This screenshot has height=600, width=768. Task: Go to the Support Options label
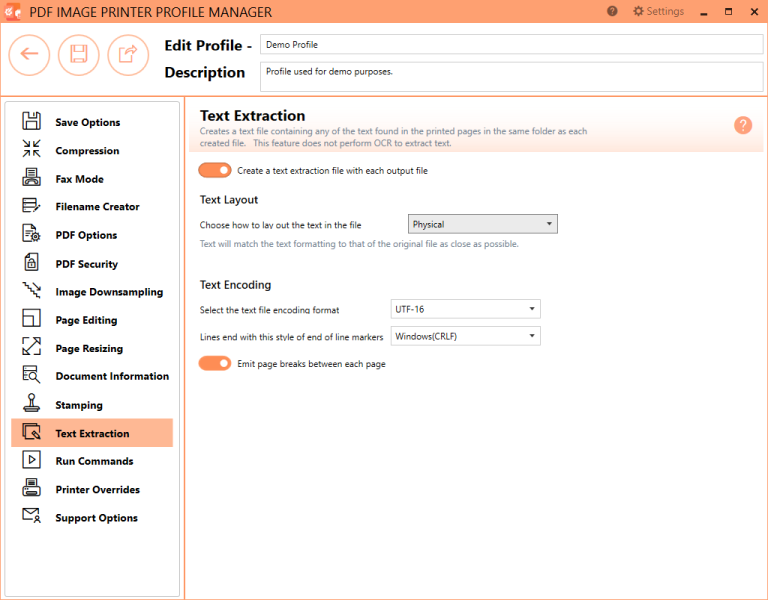[96, 518]
